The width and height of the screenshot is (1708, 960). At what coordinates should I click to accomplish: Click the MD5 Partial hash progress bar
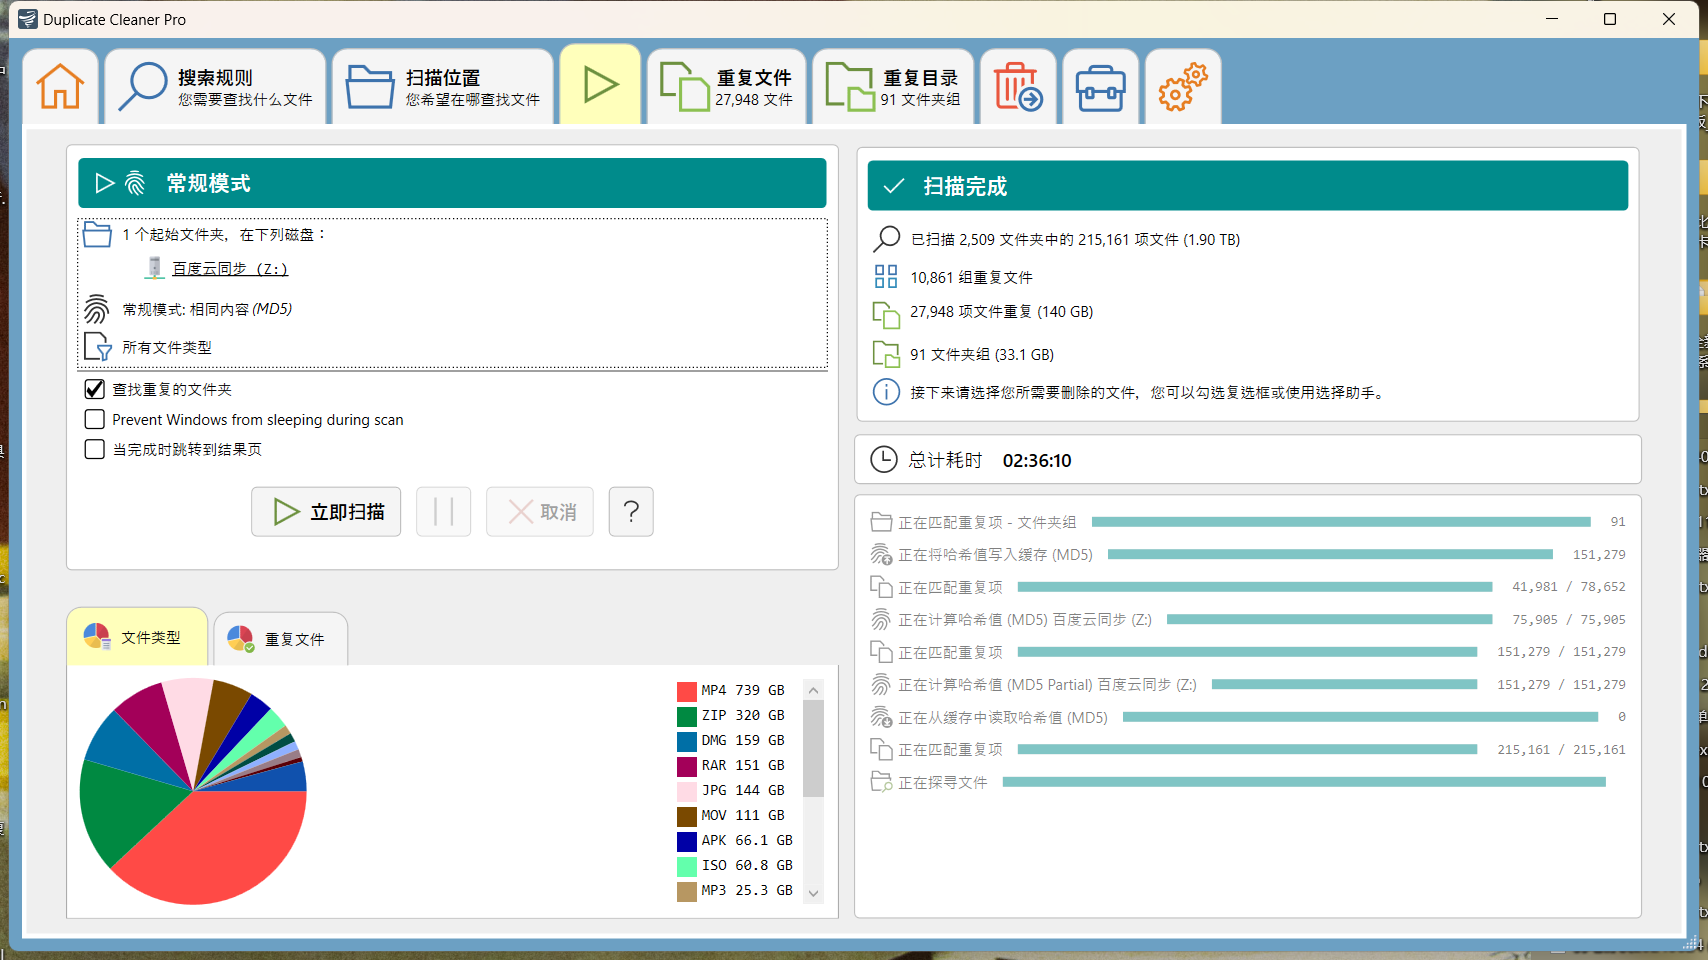(1344, 684)
